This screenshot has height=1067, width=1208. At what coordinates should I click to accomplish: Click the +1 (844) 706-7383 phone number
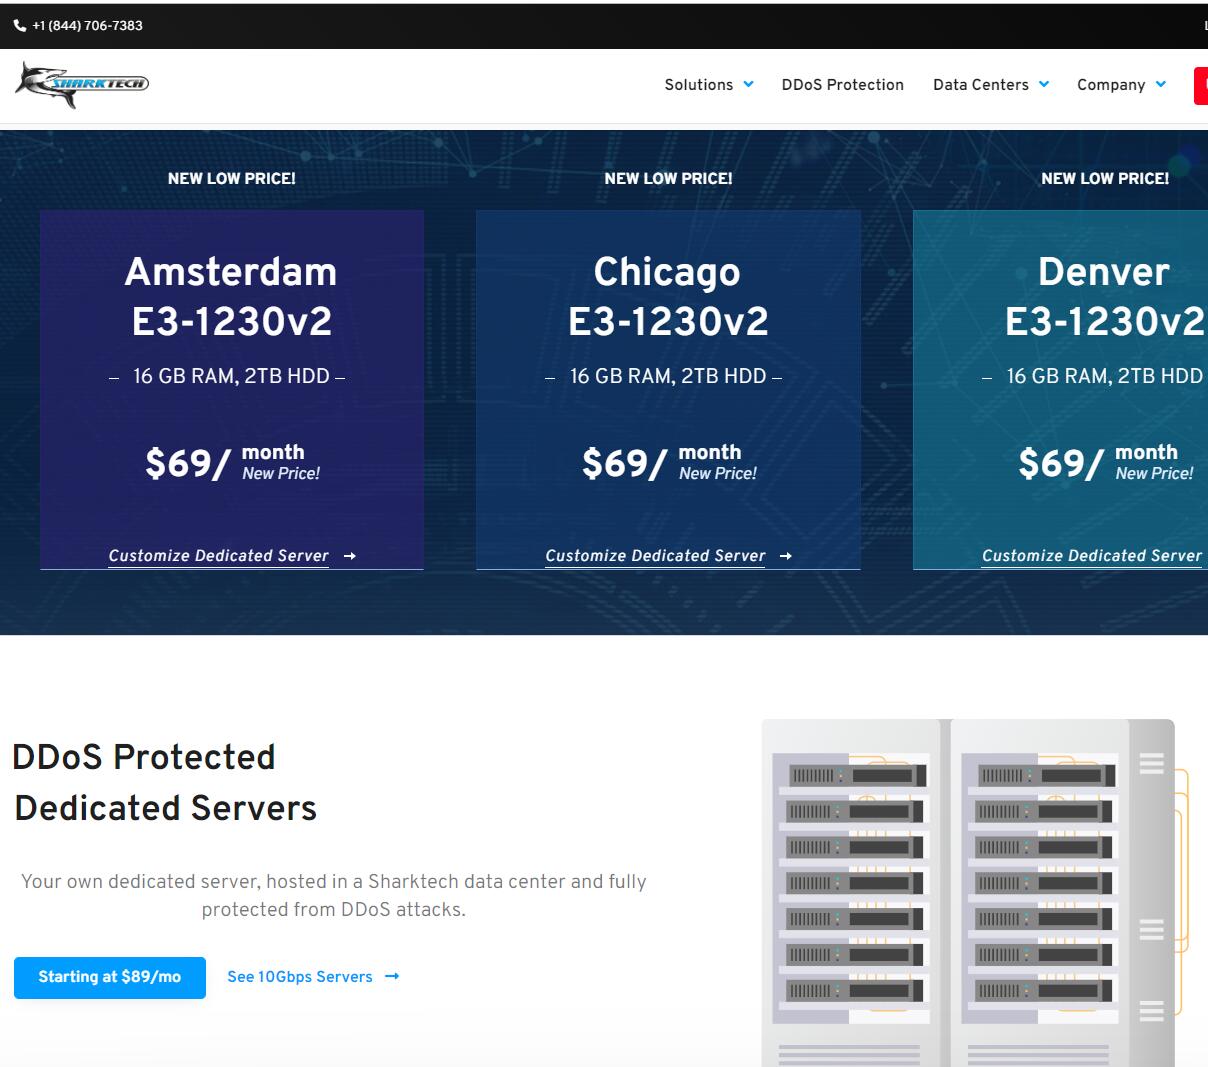[87, 26]
